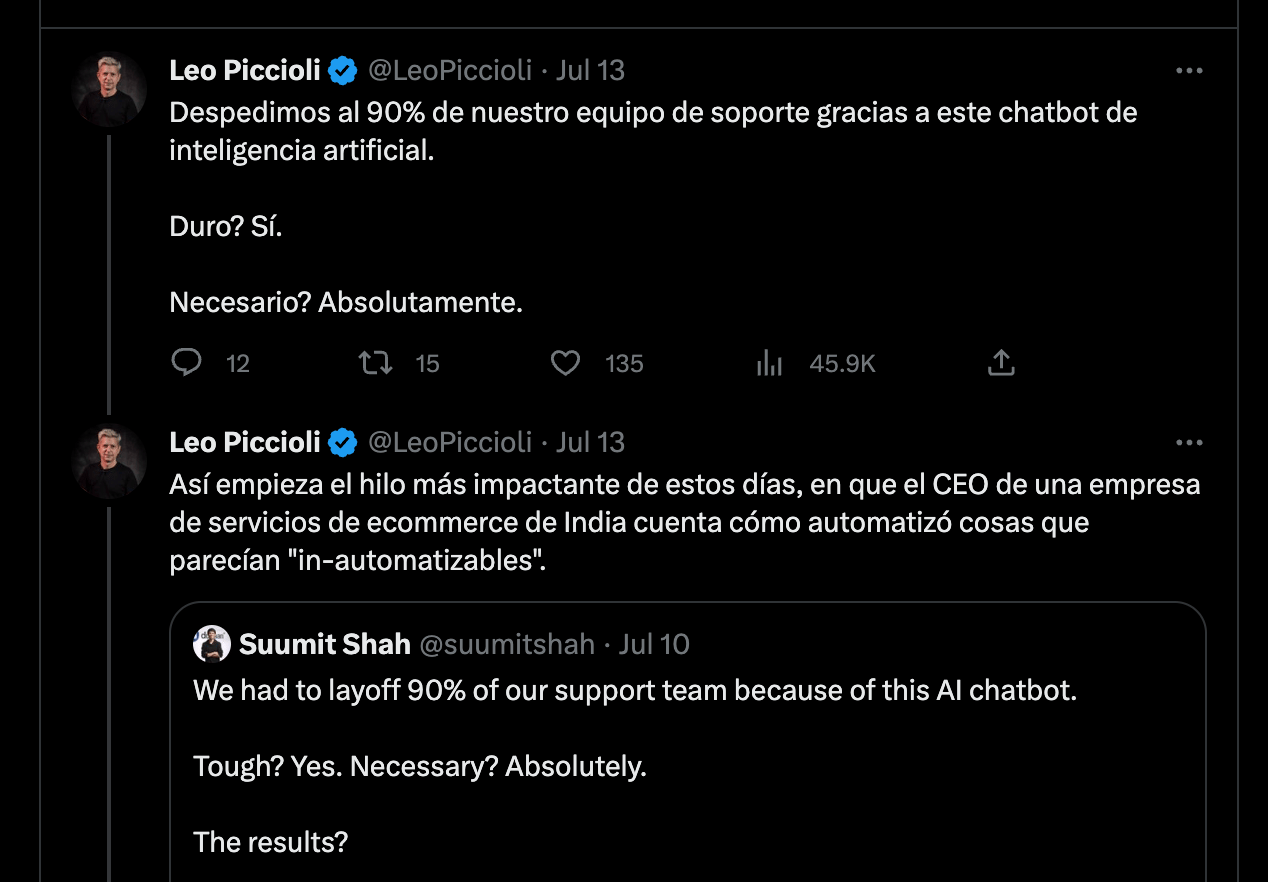Click Suumit Shah name in quoted tweet

(x=325, y=644)
